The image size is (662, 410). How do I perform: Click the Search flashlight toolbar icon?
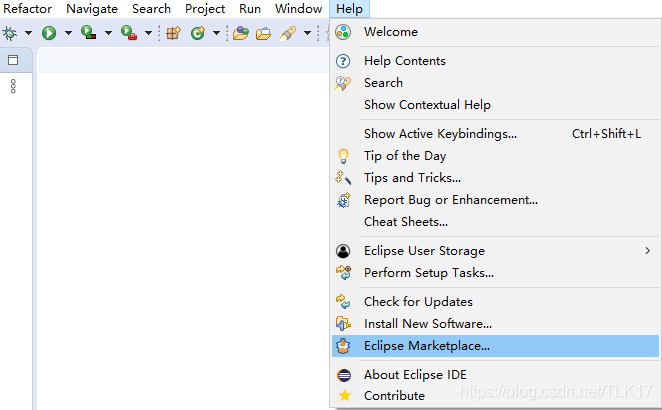click(288, 33)
